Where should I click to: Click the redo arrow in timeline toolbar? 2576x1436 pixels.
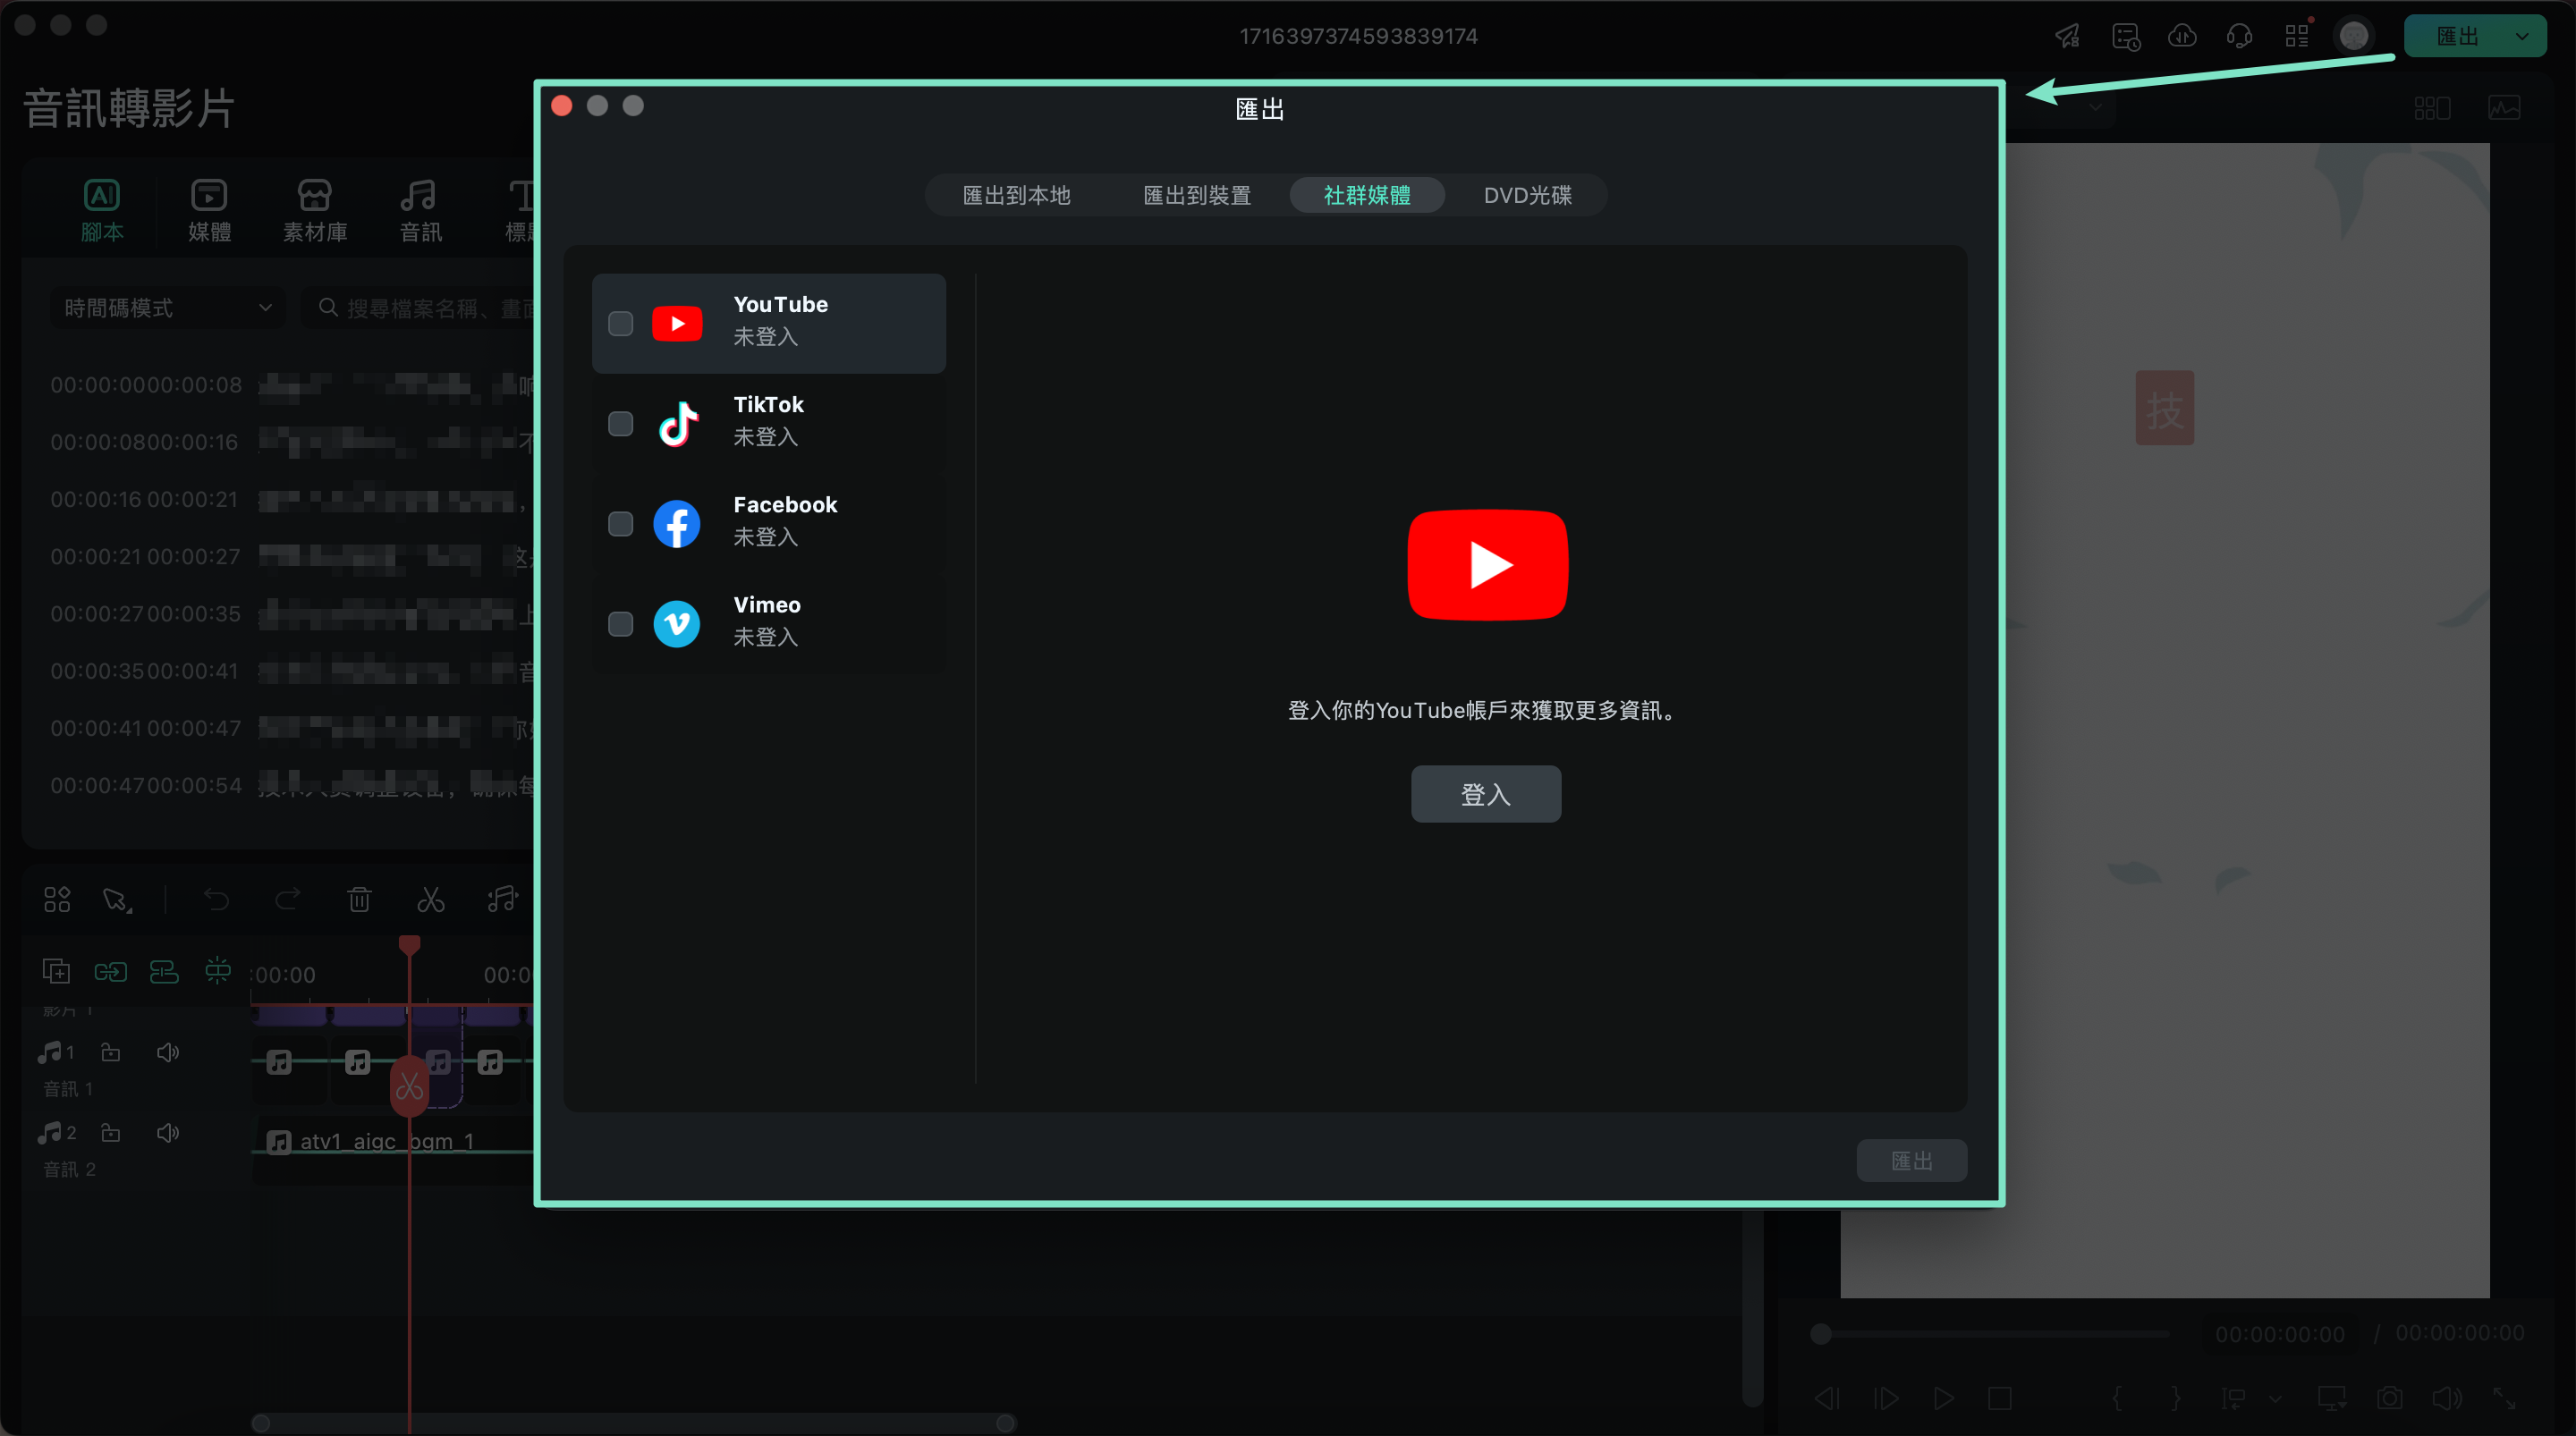[287, 899]
